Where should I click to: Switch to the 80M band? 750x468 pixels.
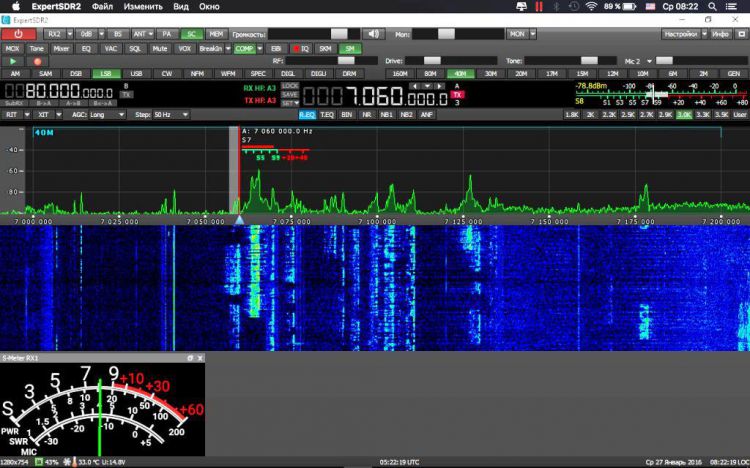click(430, 74)
